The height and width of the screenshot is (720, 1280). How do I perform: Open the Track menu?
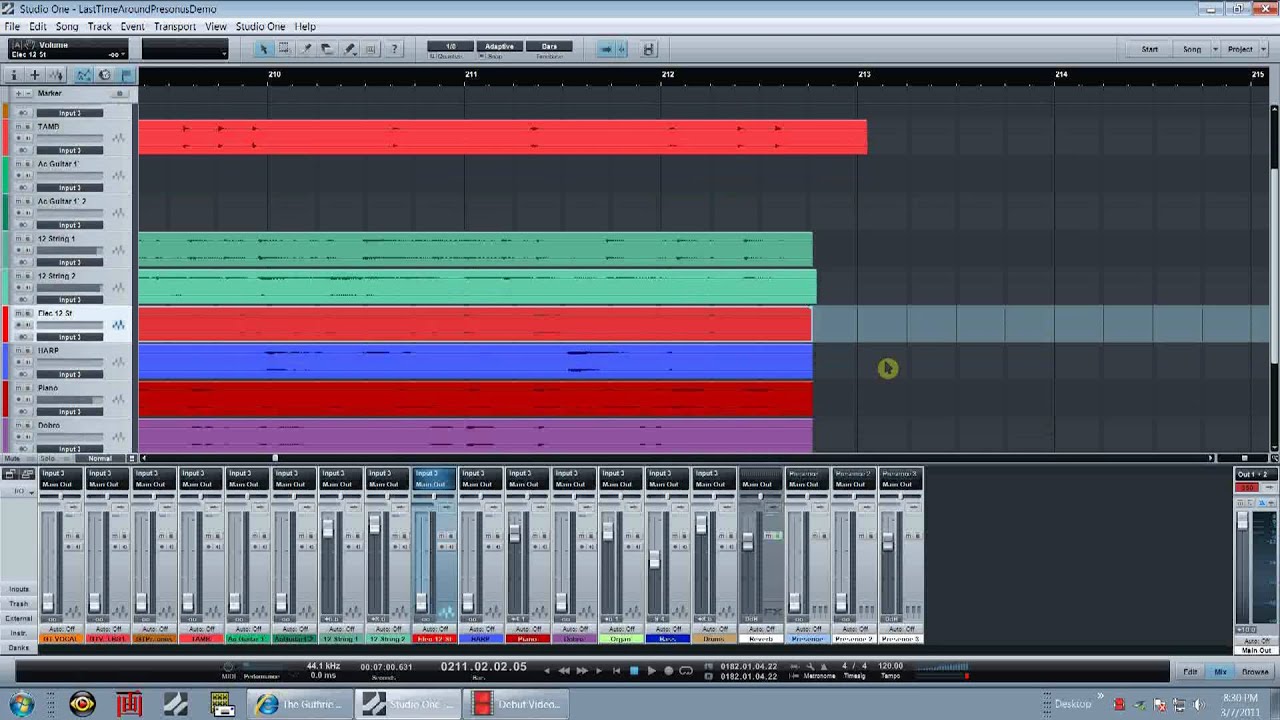pos(100,26)
